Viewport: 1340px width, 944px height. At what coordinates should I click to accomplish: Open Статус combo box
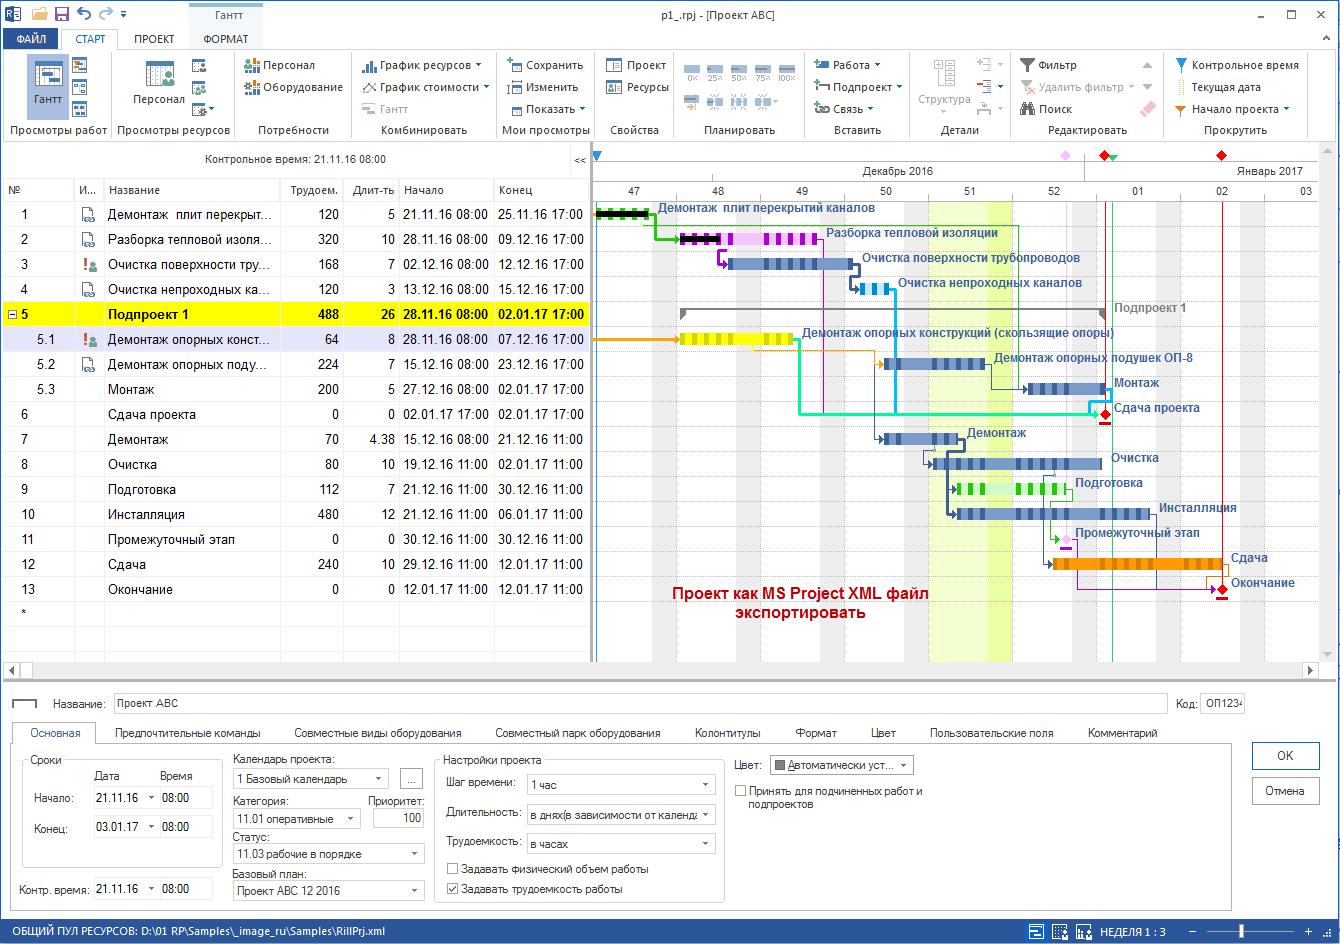point(328,854)
